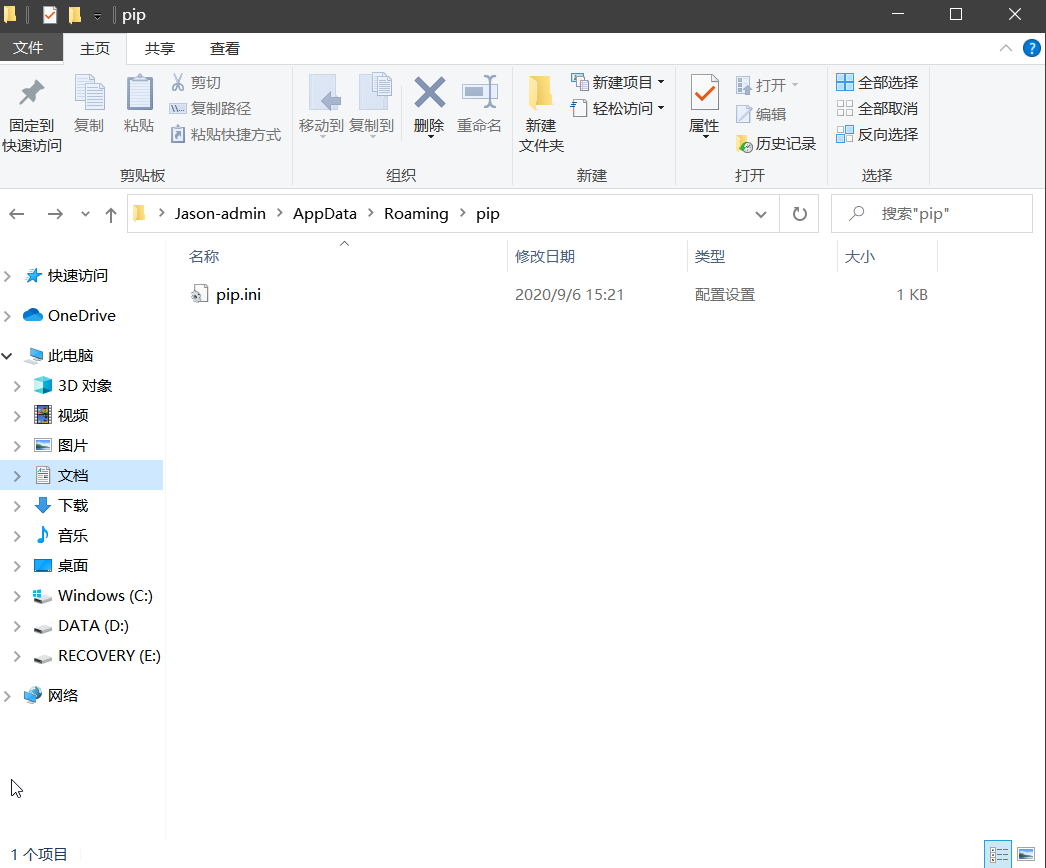Click Select all (全部选择)
The width and height of the screenshot is (1046, 868).
(877, 82)
